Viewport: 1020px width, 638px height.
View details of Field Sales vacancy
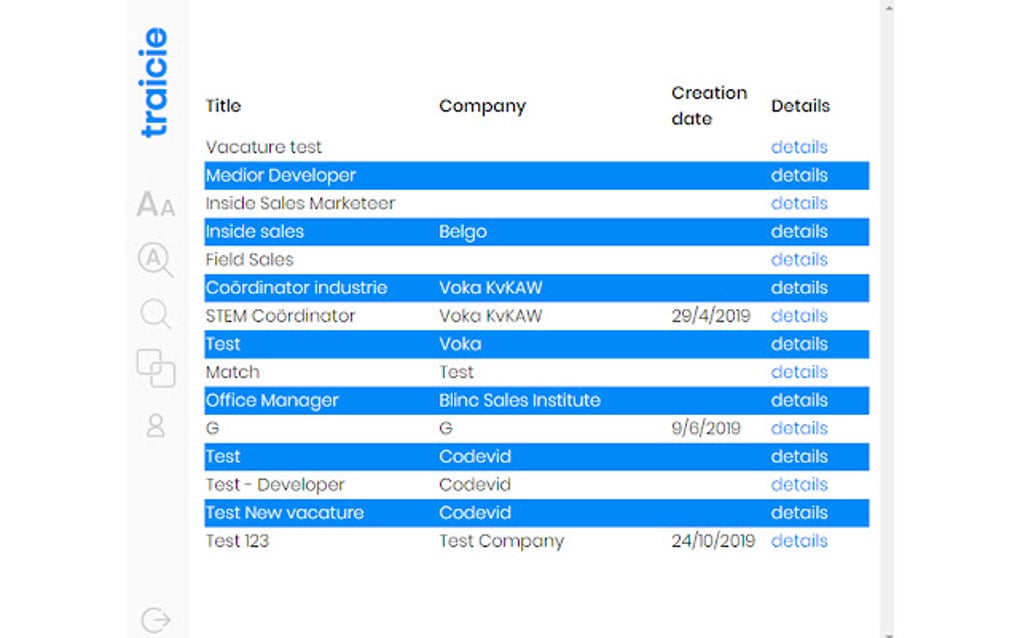click(799, 260)
